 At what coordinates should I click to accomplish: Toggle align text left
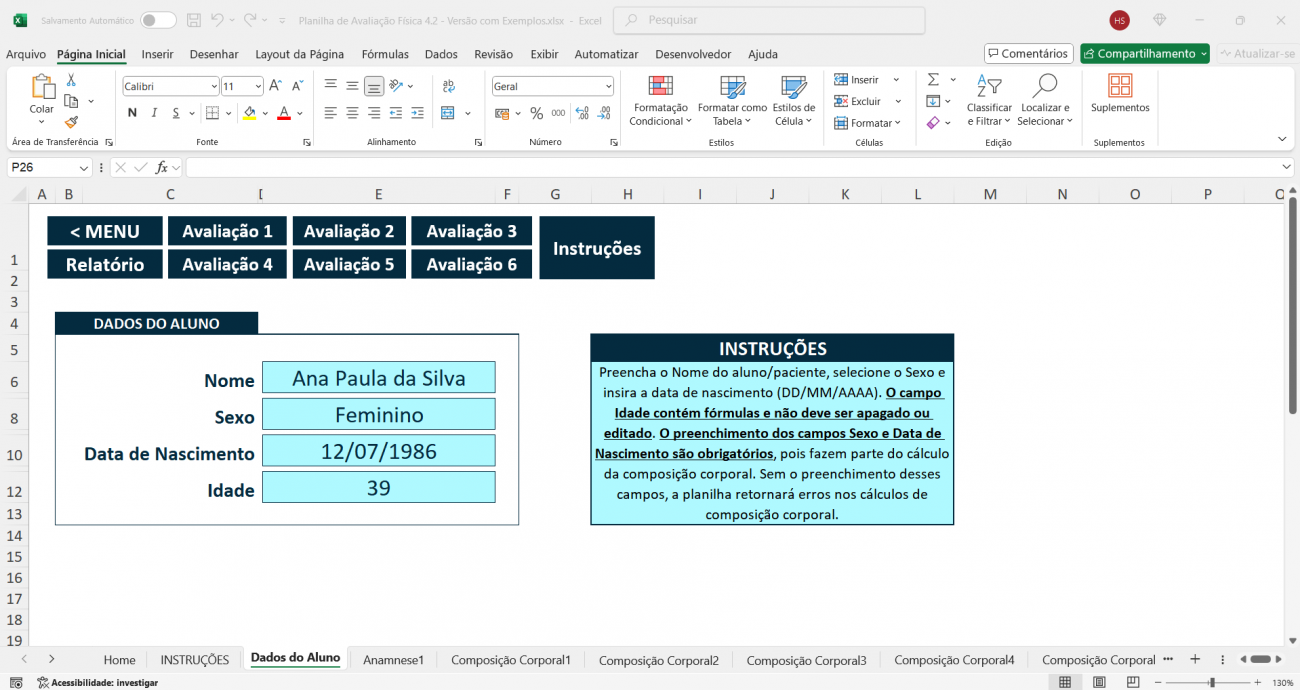coord(330,113)
